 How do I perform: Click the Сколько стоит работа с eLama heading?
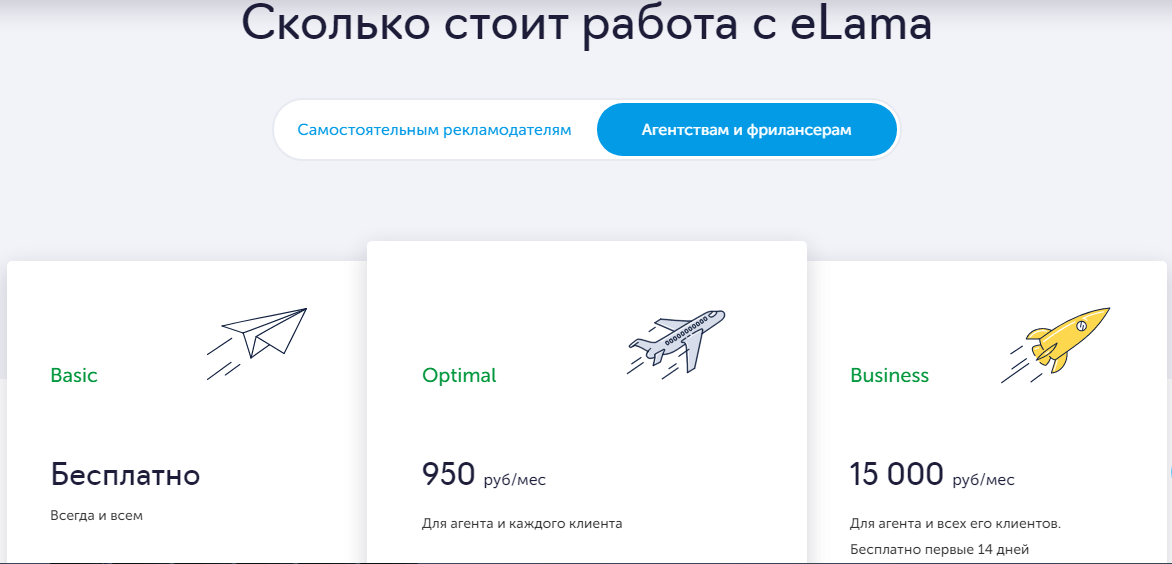pyautogui.click(x=586, y=26)
